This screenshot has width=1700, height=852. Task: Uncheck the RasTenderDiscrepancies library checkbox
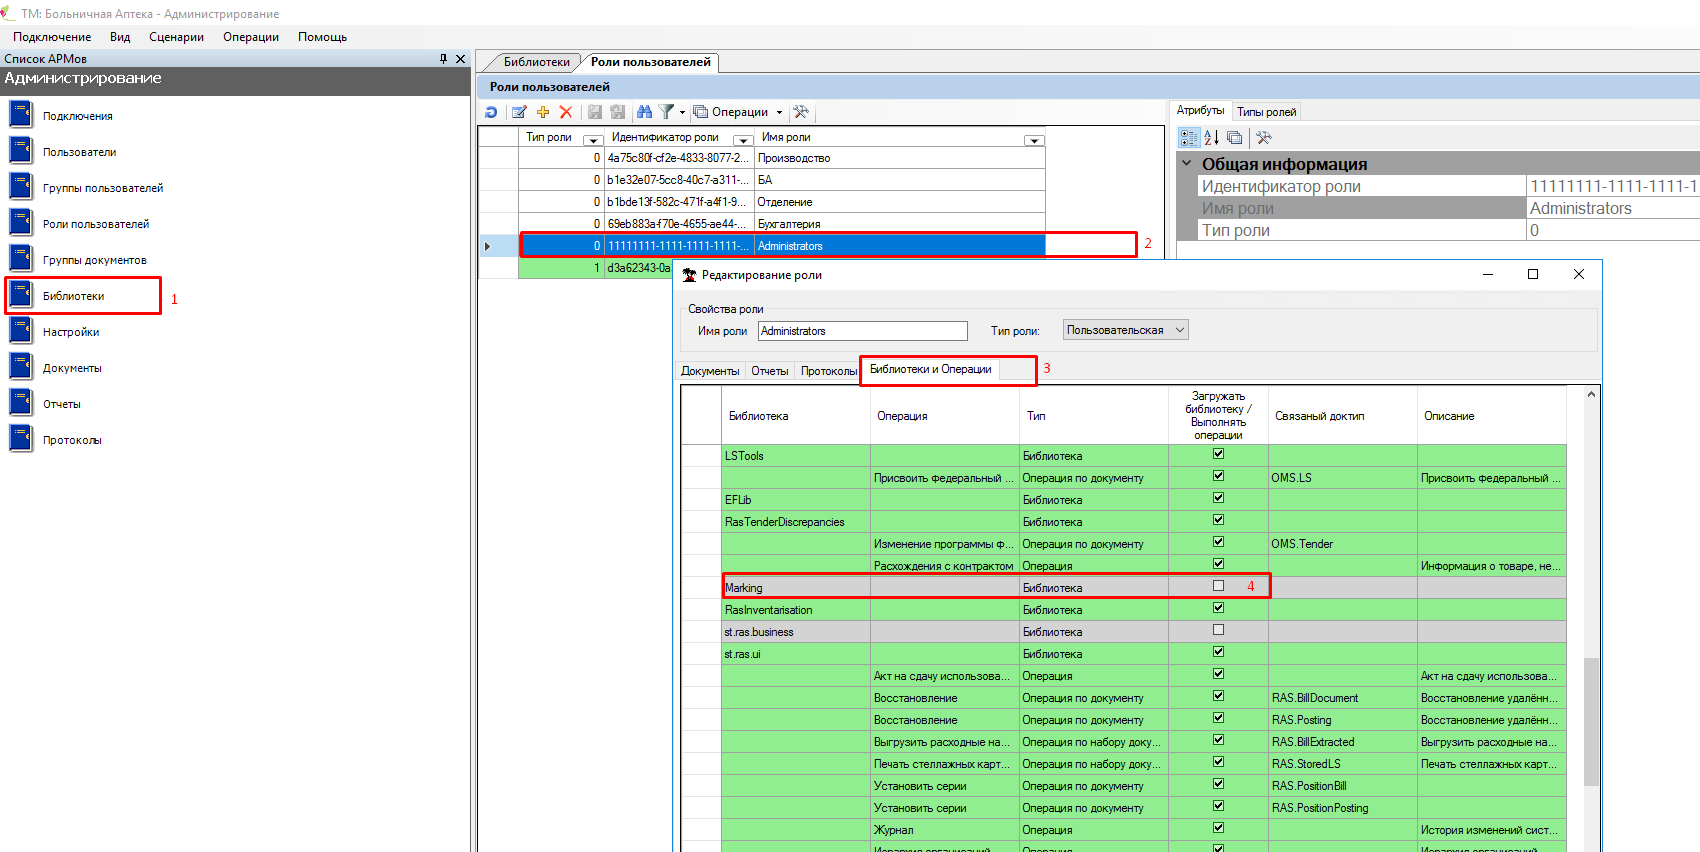click(x=1218, y=520)
